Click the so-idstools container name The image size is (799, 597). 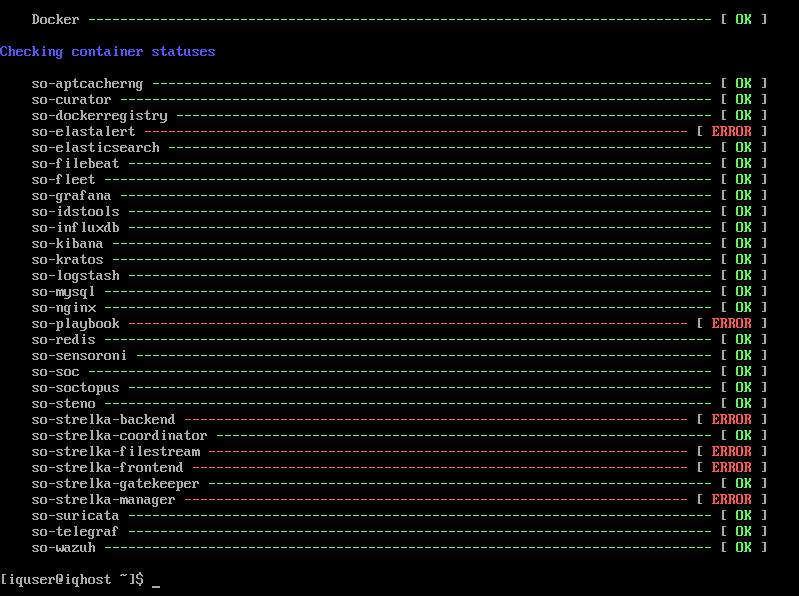[75, 211]
